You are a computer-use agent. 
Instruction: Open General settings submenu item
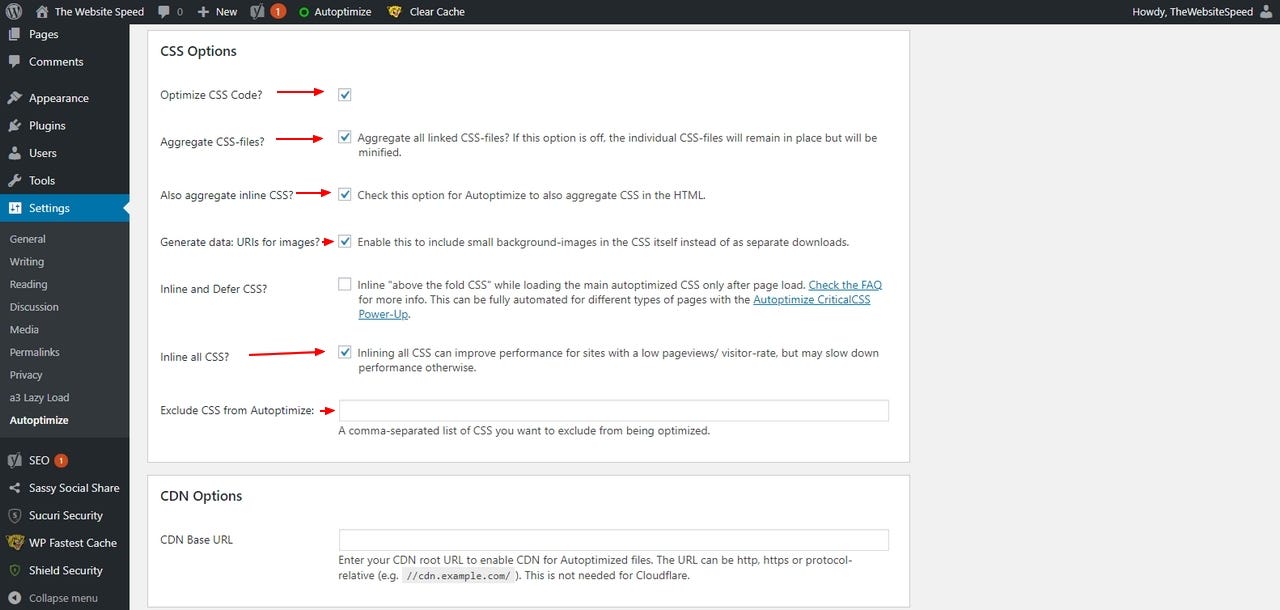click(x=28, y=239)
